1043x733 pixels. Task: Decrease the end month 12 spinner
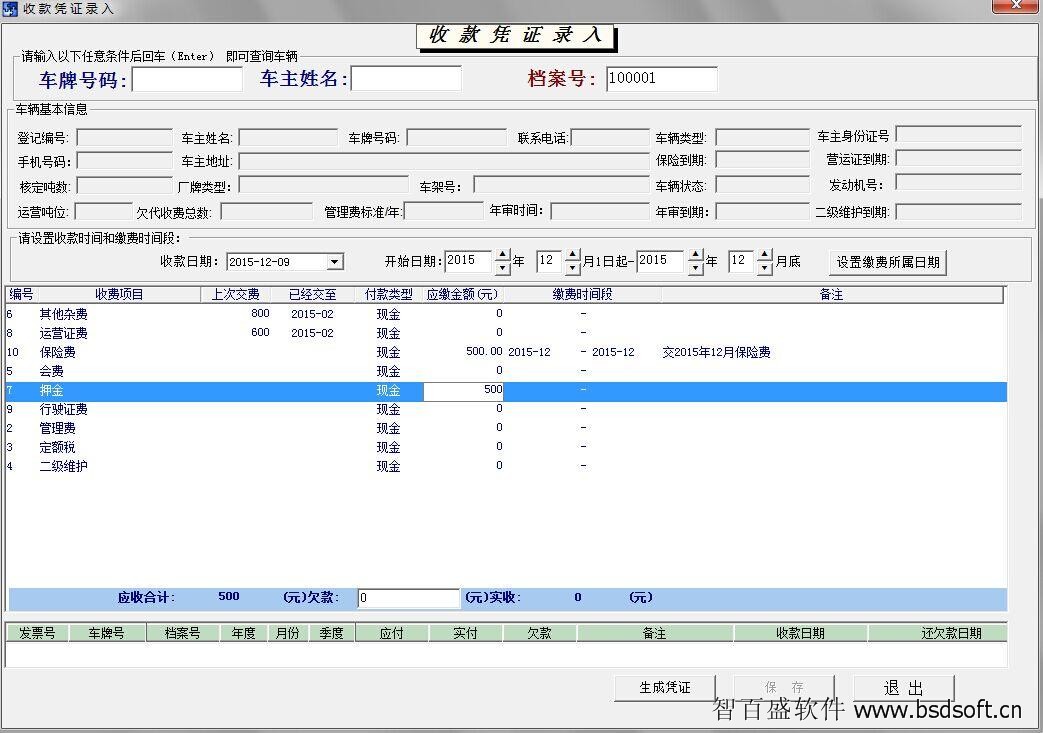[x=765, y=269]
